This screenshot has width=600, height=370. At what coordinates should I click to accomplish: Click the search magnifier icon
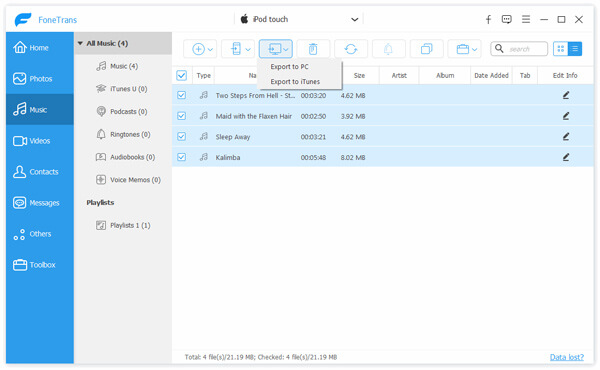pos(499,49)
